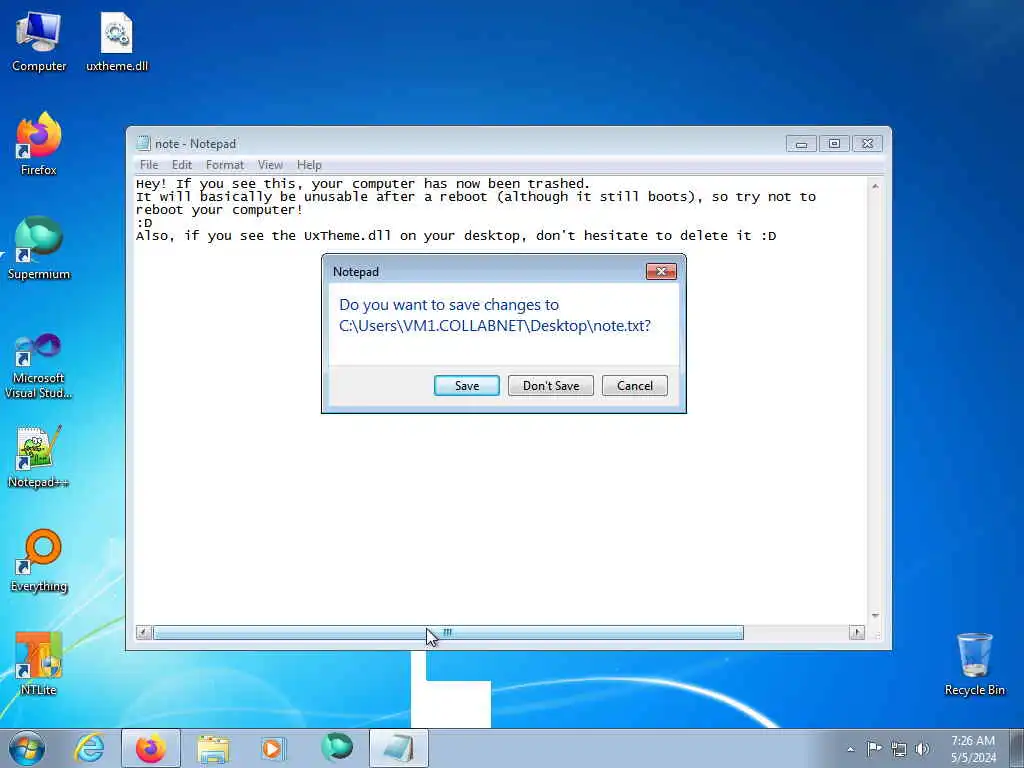Viewport: 1024px width, 768px height.
Task: Open the clock showing 7:26 AM
Action: [973, 749]
